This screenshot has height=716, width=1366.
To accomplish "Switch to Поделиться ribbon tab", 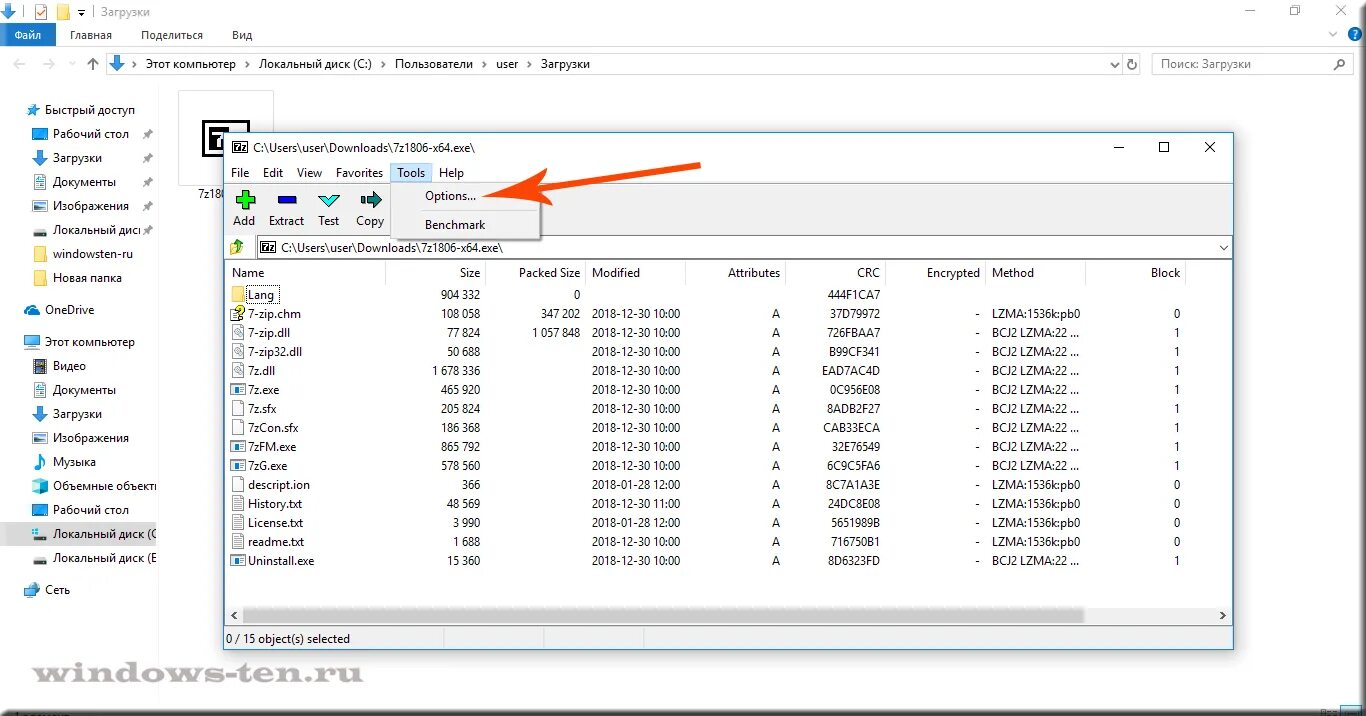I will [x=172, y=35].
